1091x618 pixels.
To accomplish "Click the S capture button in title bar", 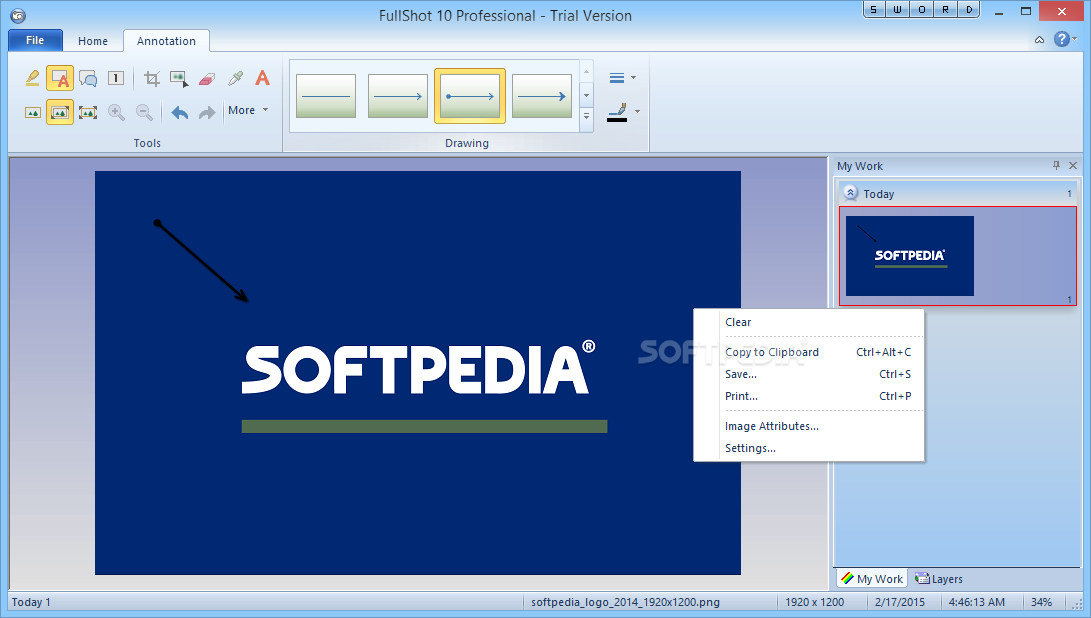I will point(874,10).
